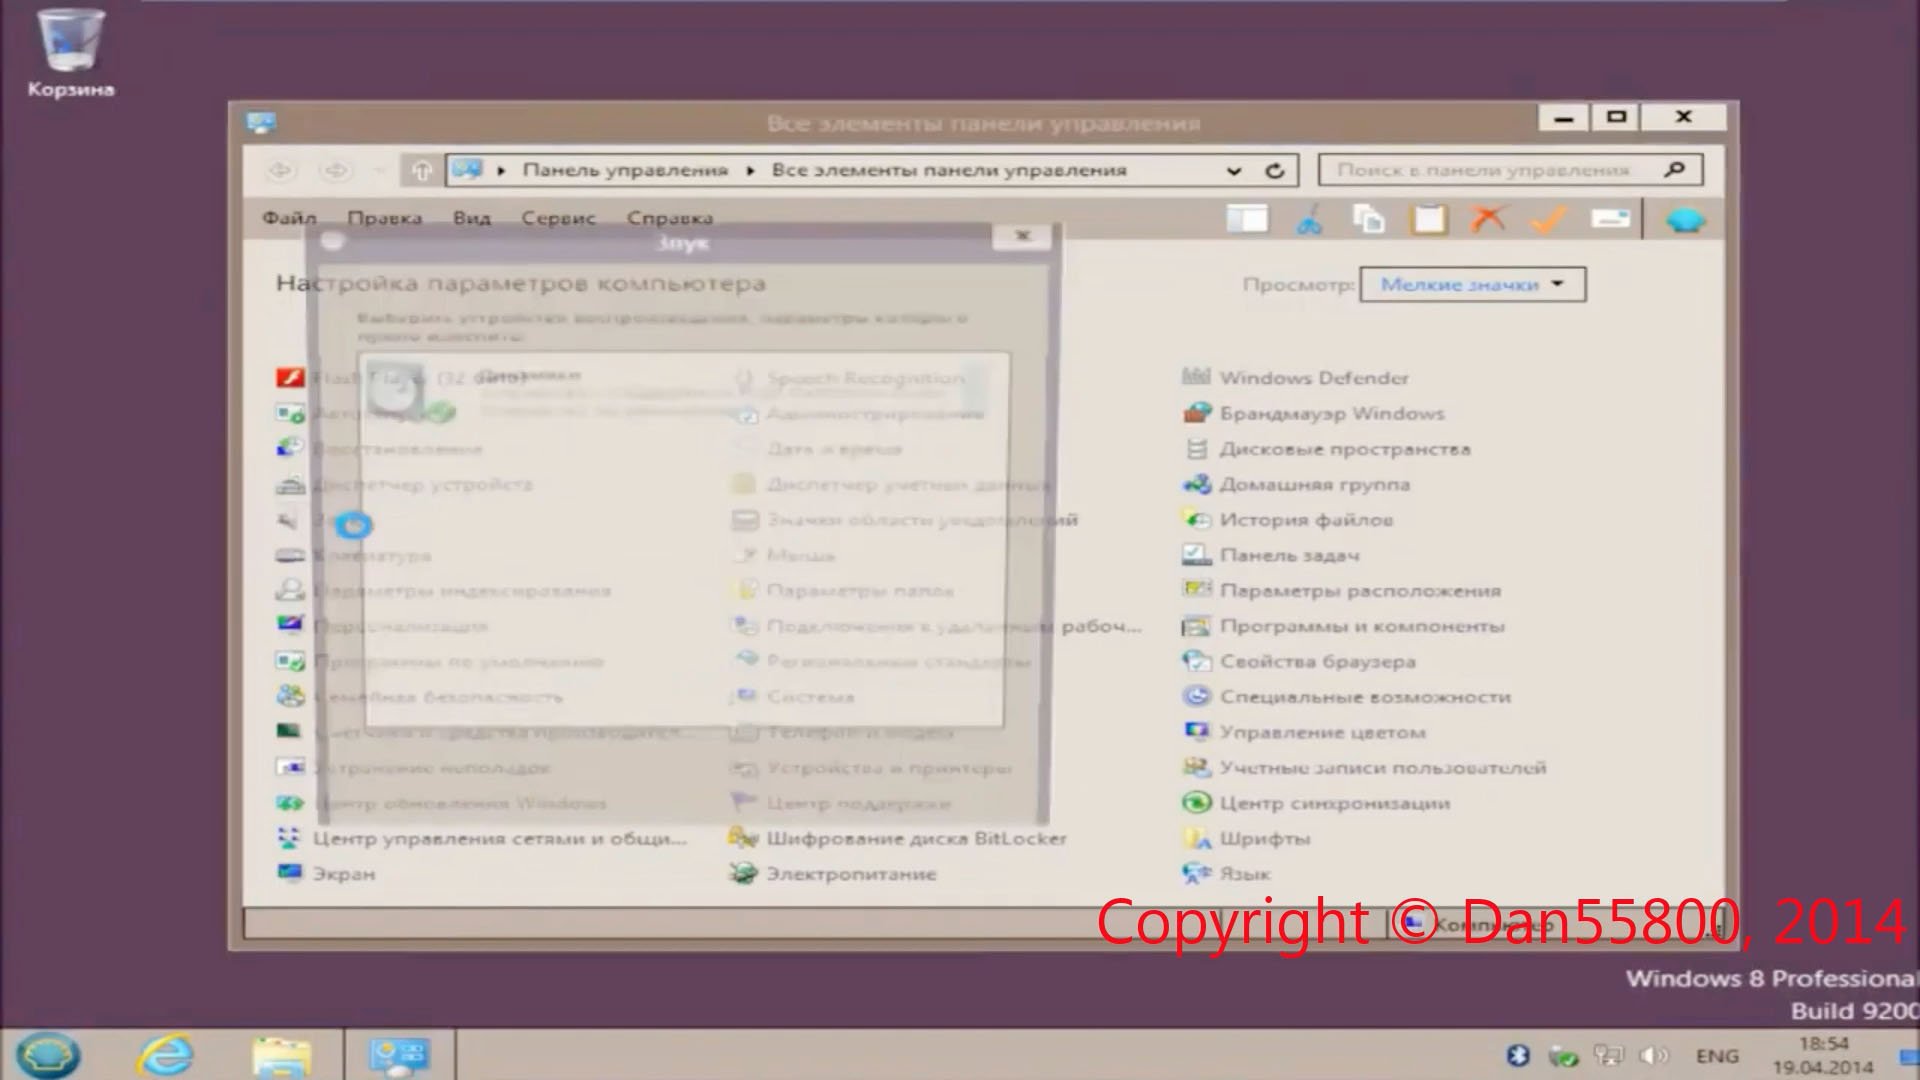
Task: Go back with the Back arrow
Action: [x=281, y=170]
